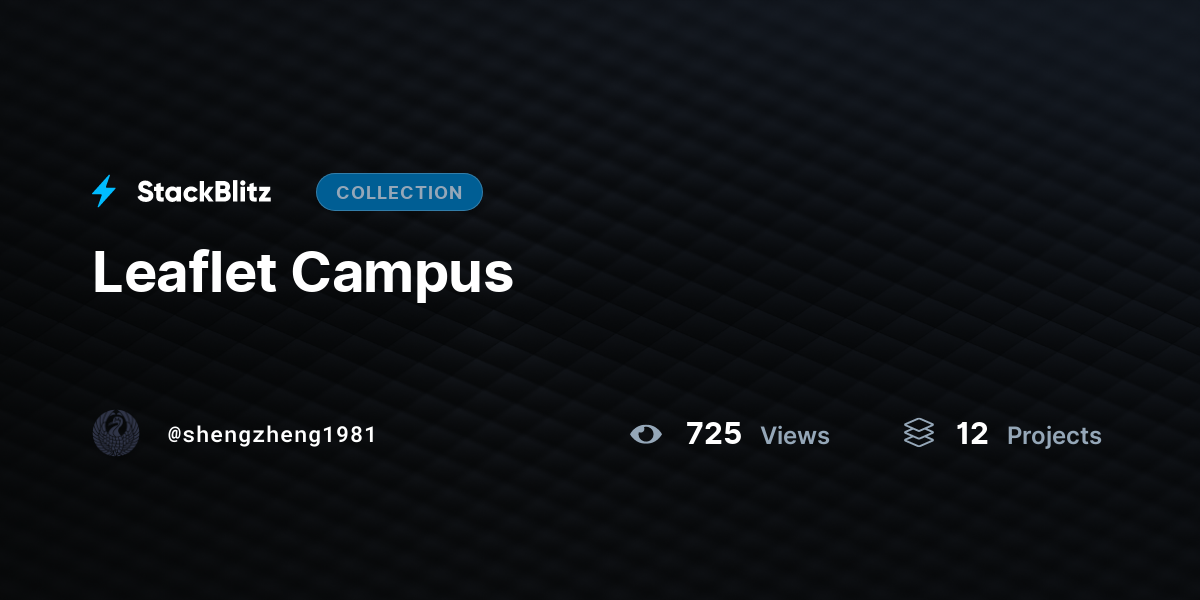1200x600 pixels.
Task: Click the 725 view count number
Action: click(714, 434)
